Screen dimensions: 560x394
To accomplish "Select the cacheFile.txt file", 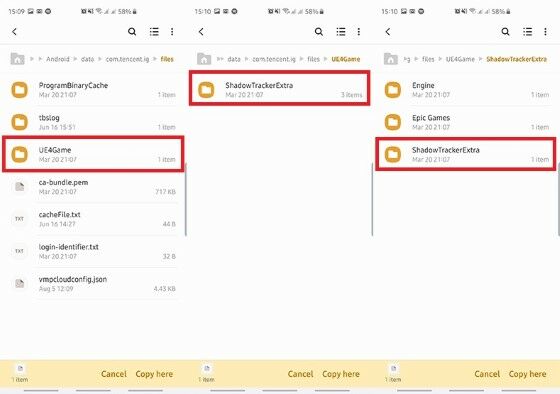I will tap(93, 219).
